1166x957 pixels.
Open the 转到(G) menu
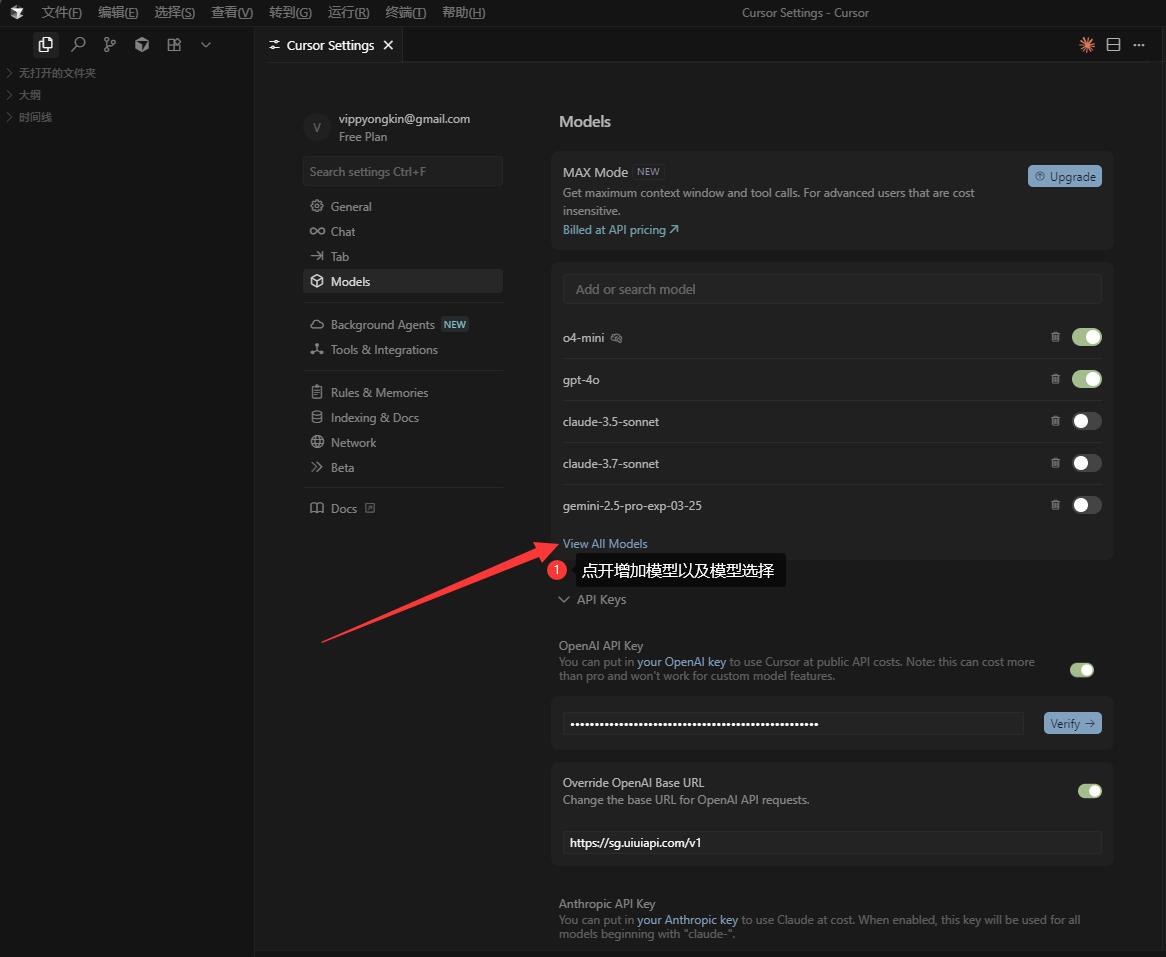(290, 13)
